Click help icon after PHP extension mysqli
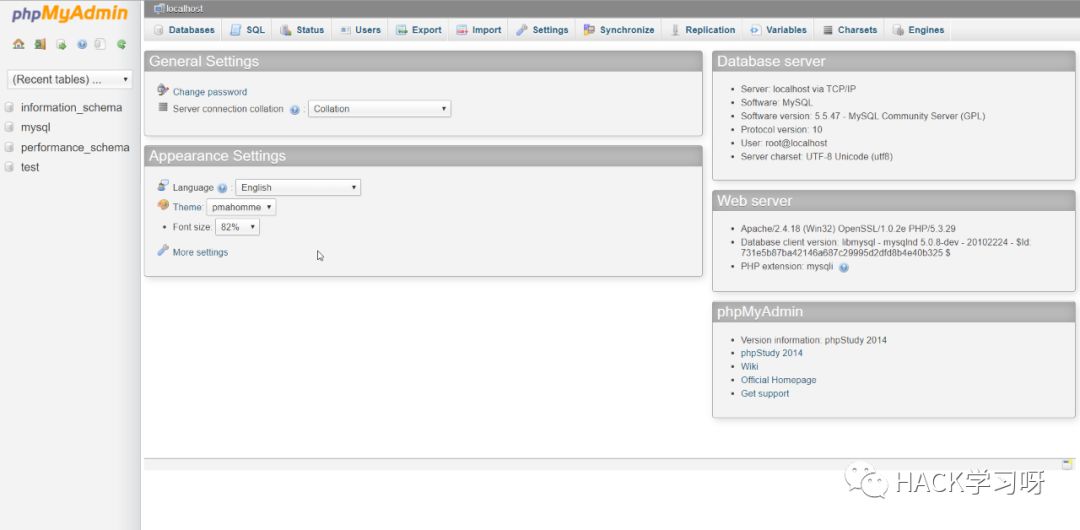Screen dimensions: 1080x530 point(844,267)
